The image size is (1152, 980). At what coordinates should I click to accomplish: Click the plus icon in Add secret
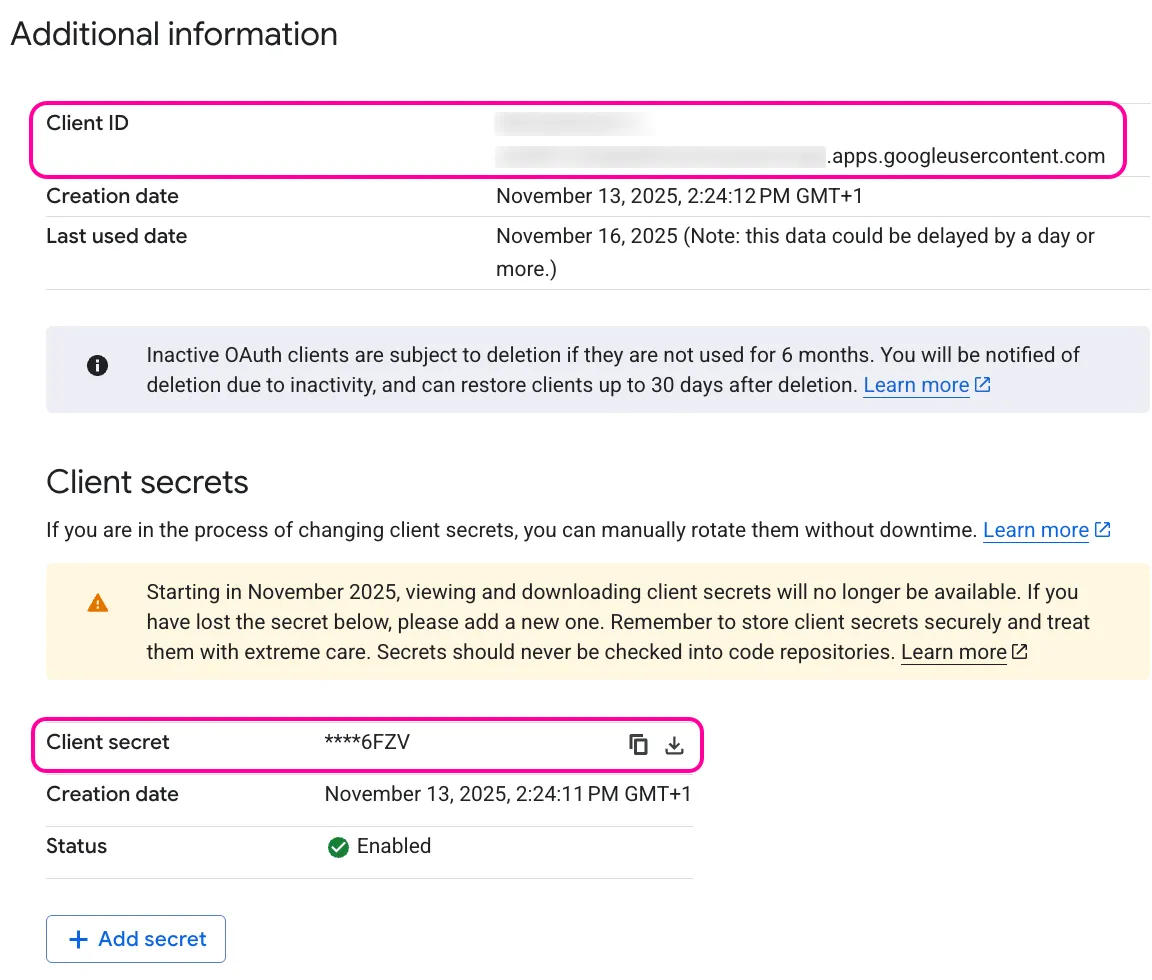(79, 939)
